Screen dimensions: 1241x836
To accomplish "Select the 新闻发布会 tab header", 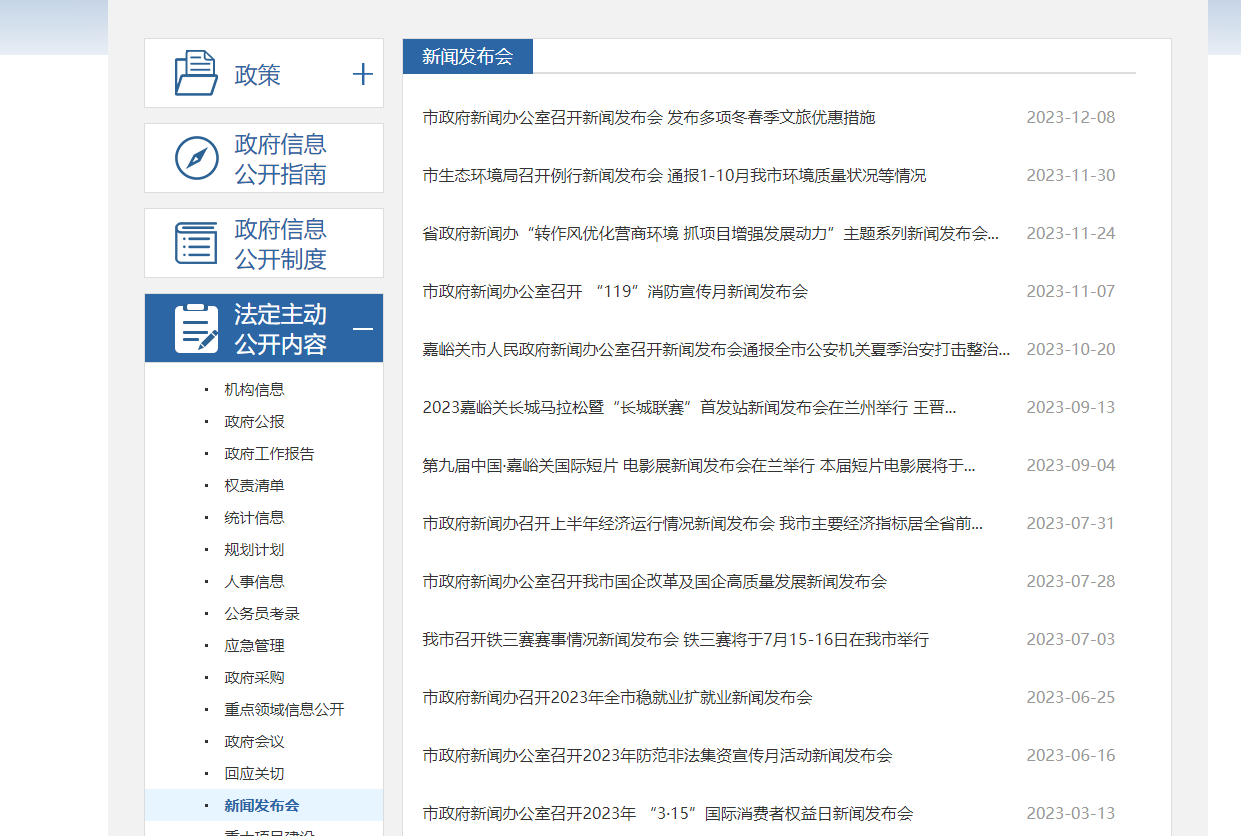I will (467, 57).
